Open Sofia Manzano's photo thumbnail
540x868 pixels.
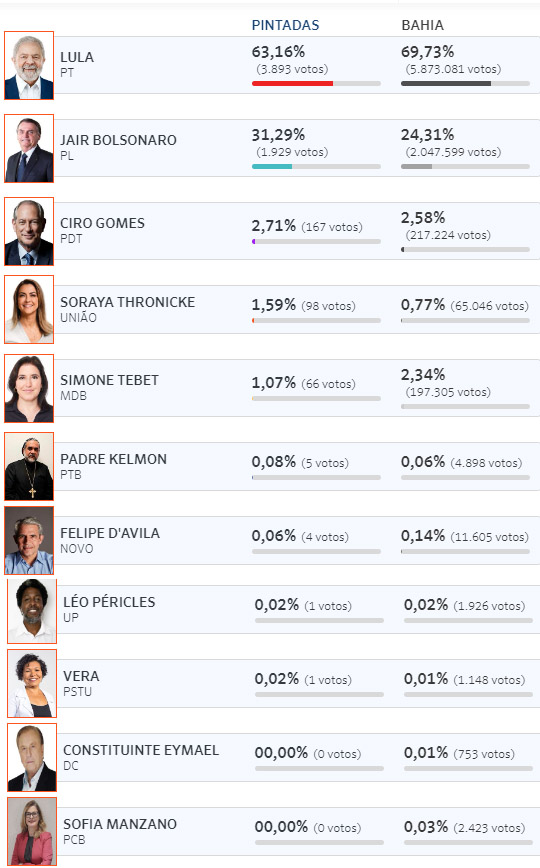tap(32, 831)
